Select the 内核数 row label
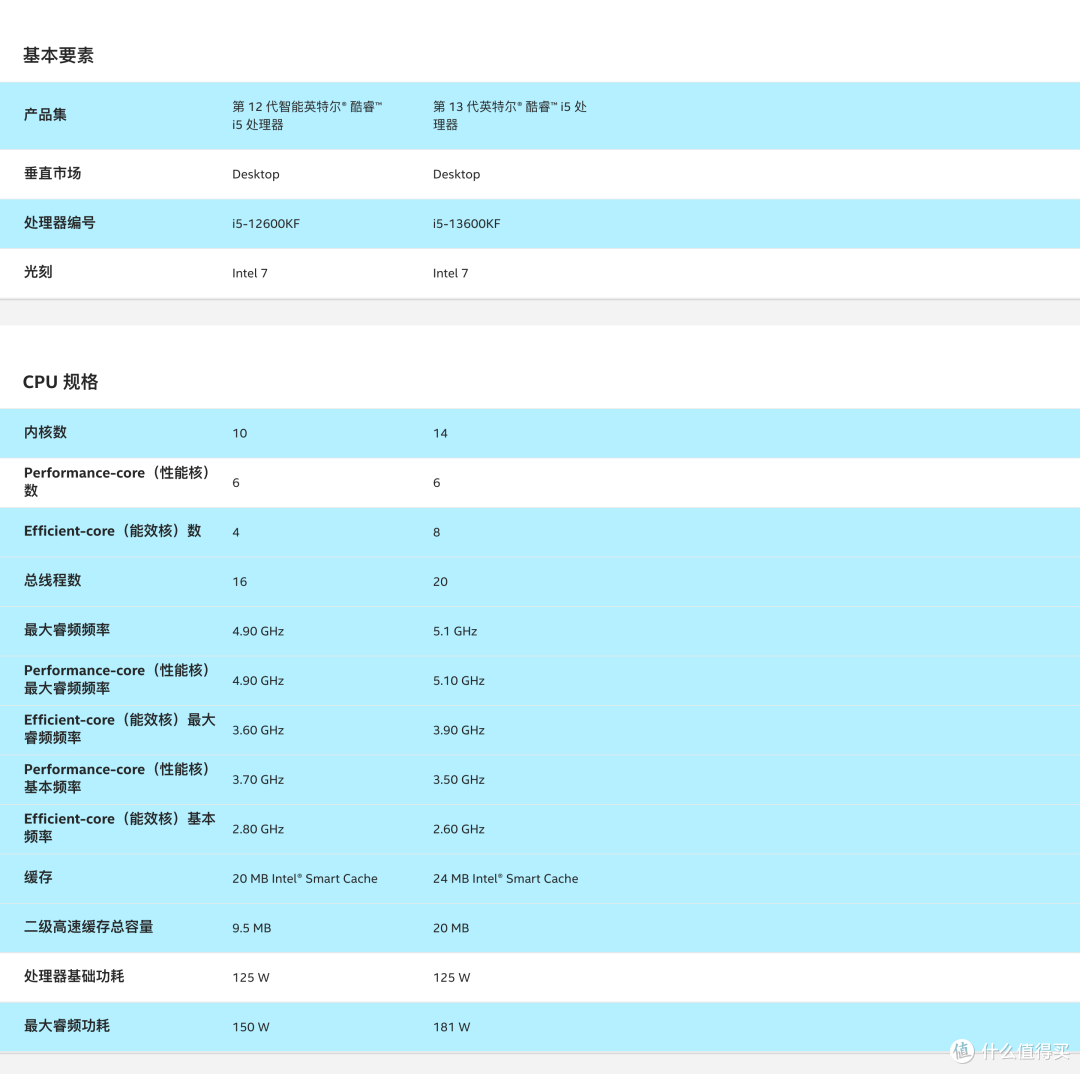Viewport: 1080px width, 1074px height. pos(45,433)
